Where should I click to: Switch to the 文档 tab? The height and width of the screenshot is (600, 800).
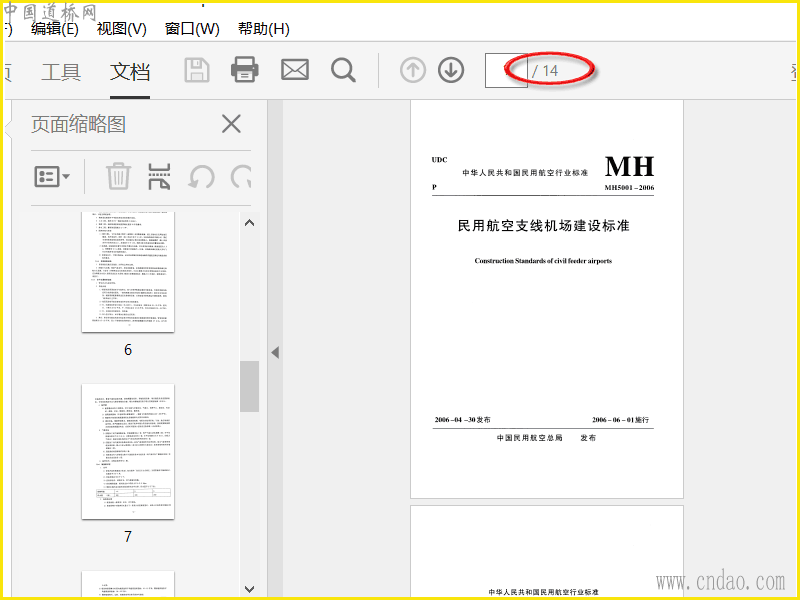[x=130, y=72]
